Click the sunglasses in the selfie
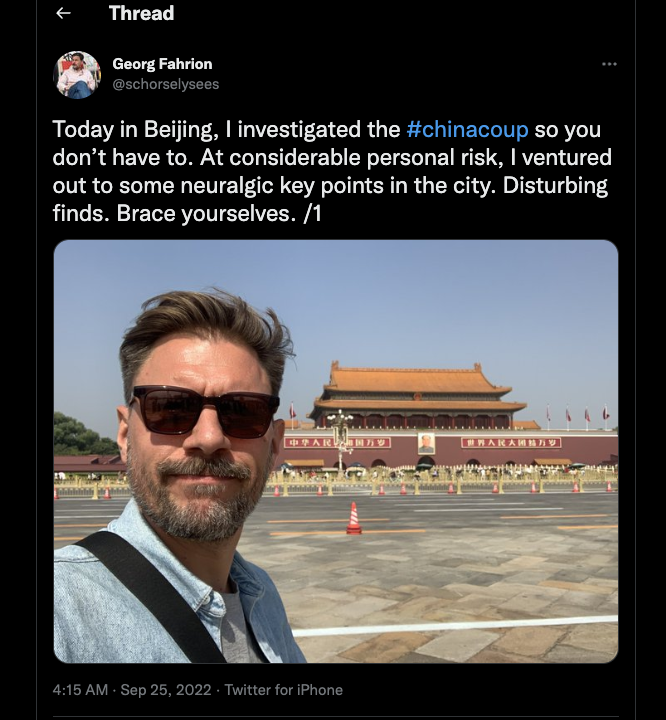Screen dimensions: 666x720 click(x=205, y=411)
